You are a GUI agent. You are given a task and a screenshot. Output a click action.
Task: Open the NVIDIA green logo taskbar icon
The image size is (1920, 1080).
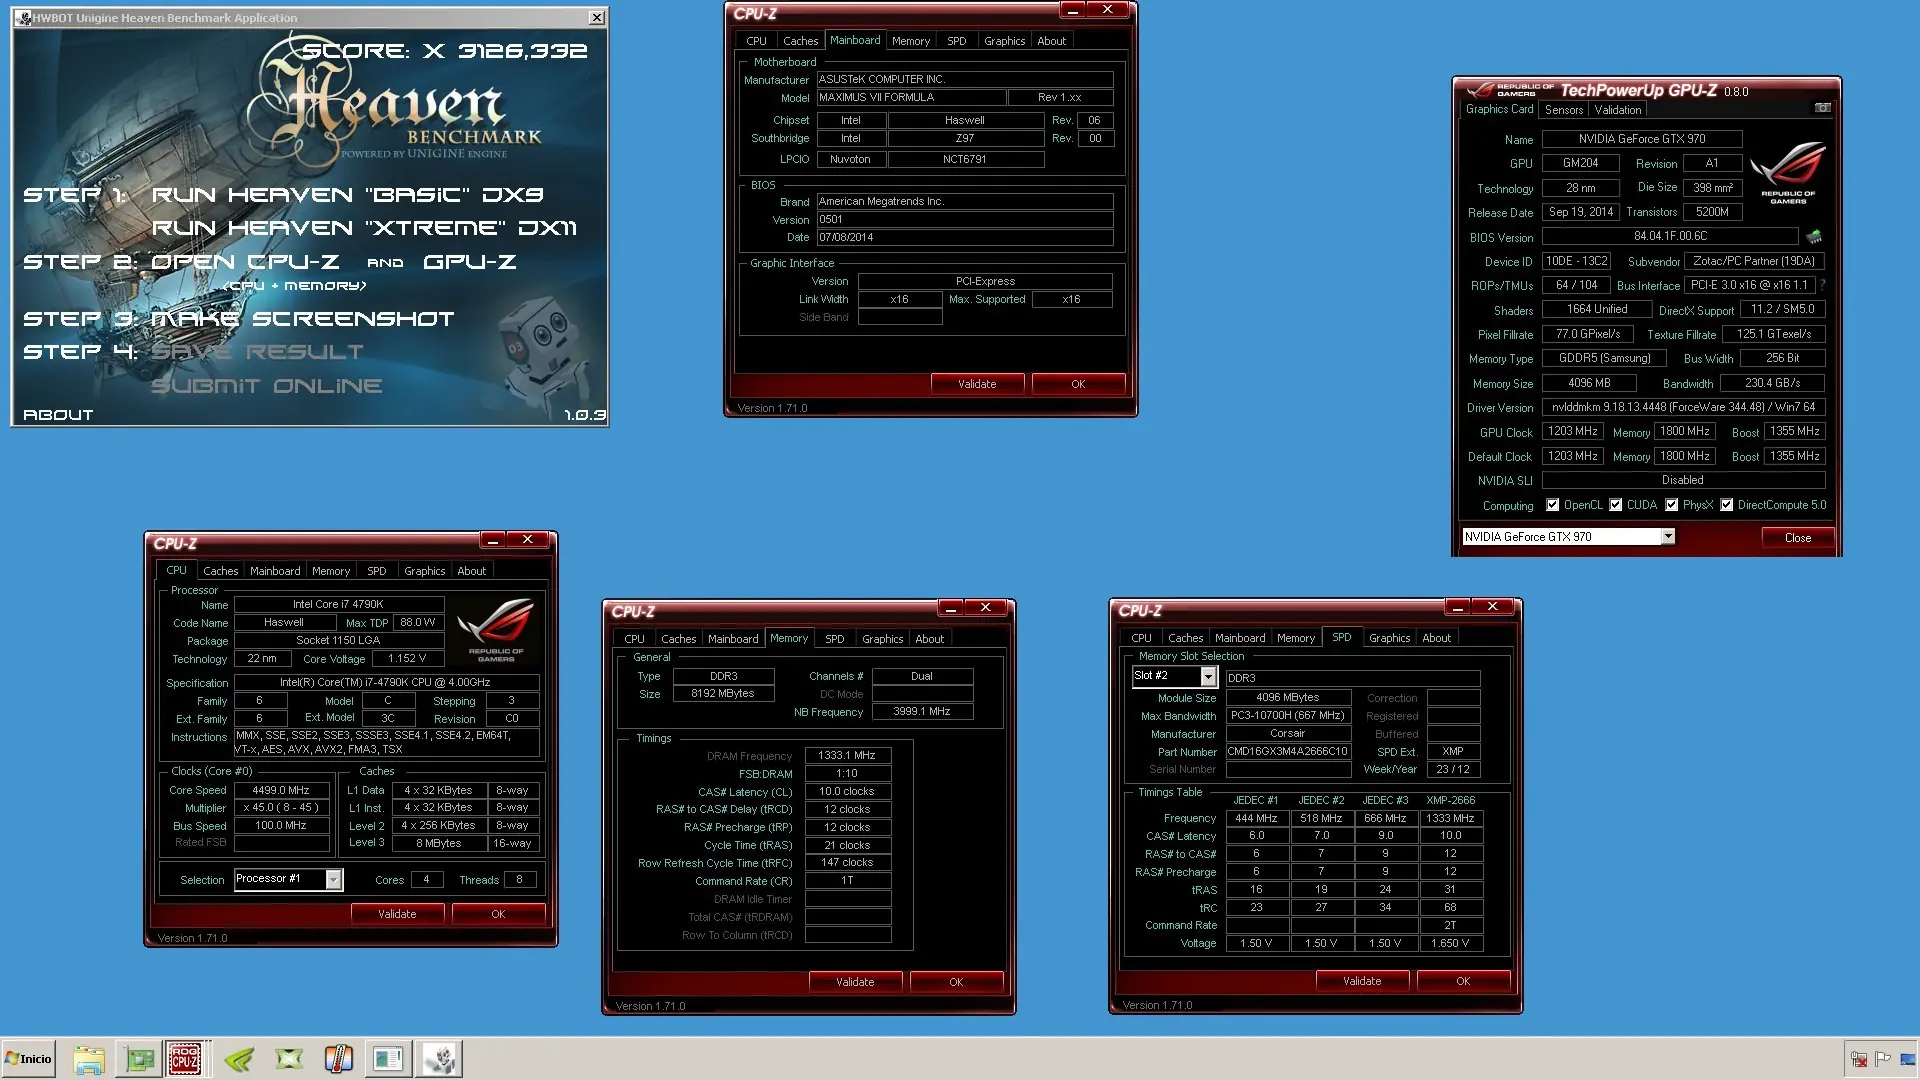239,1058
